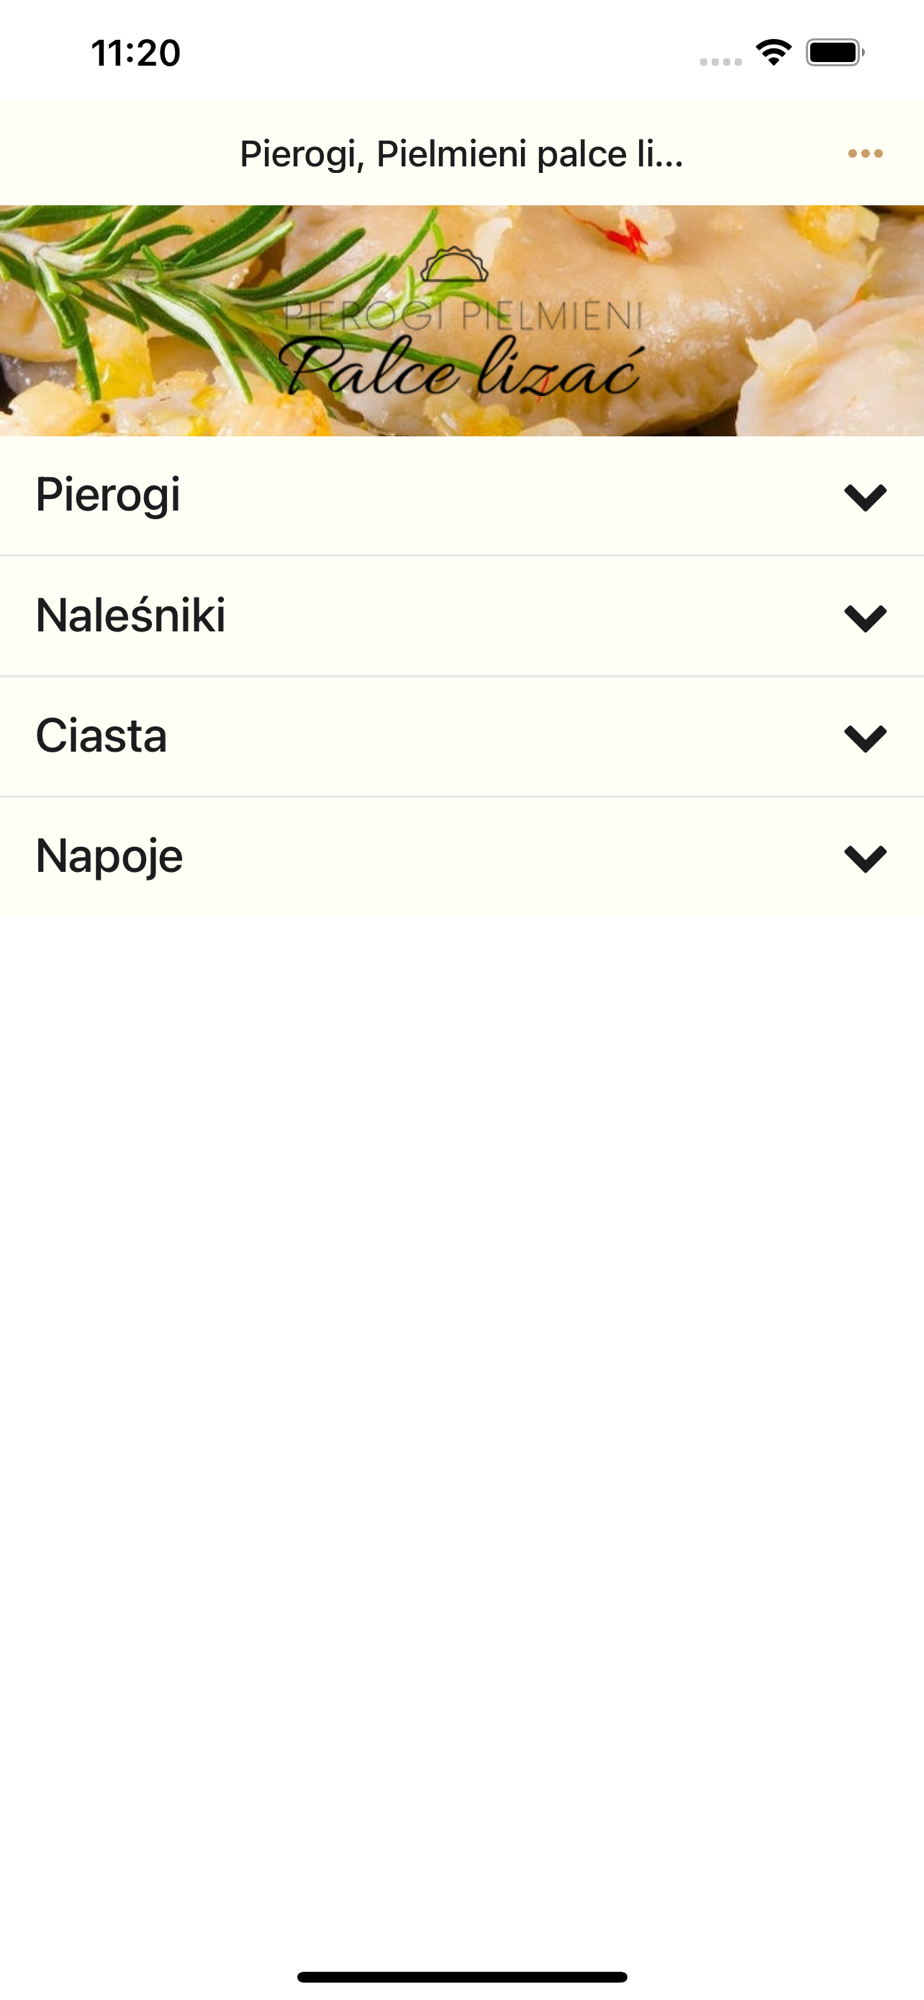Image resolution: width=924 pixels, height=2000 pixels.
Task: Tap the Napoje category label
Action: pos(109,857)
